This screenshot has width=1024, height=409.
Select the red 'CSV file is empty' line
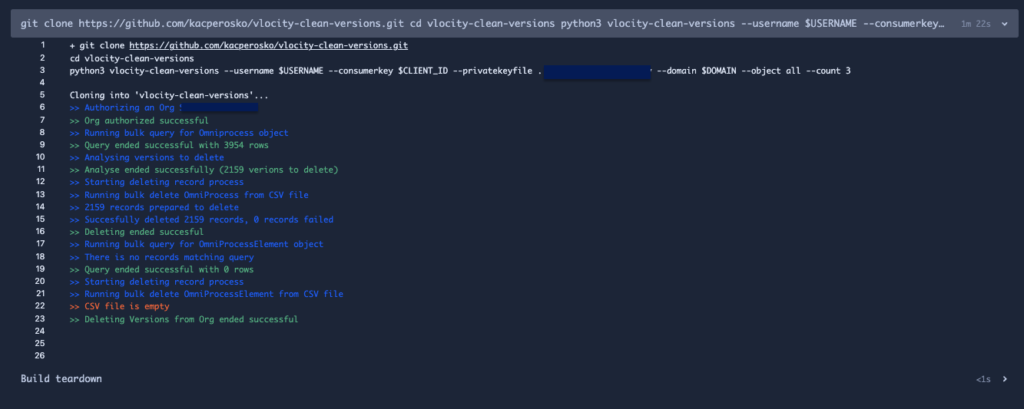coord(120,306)
